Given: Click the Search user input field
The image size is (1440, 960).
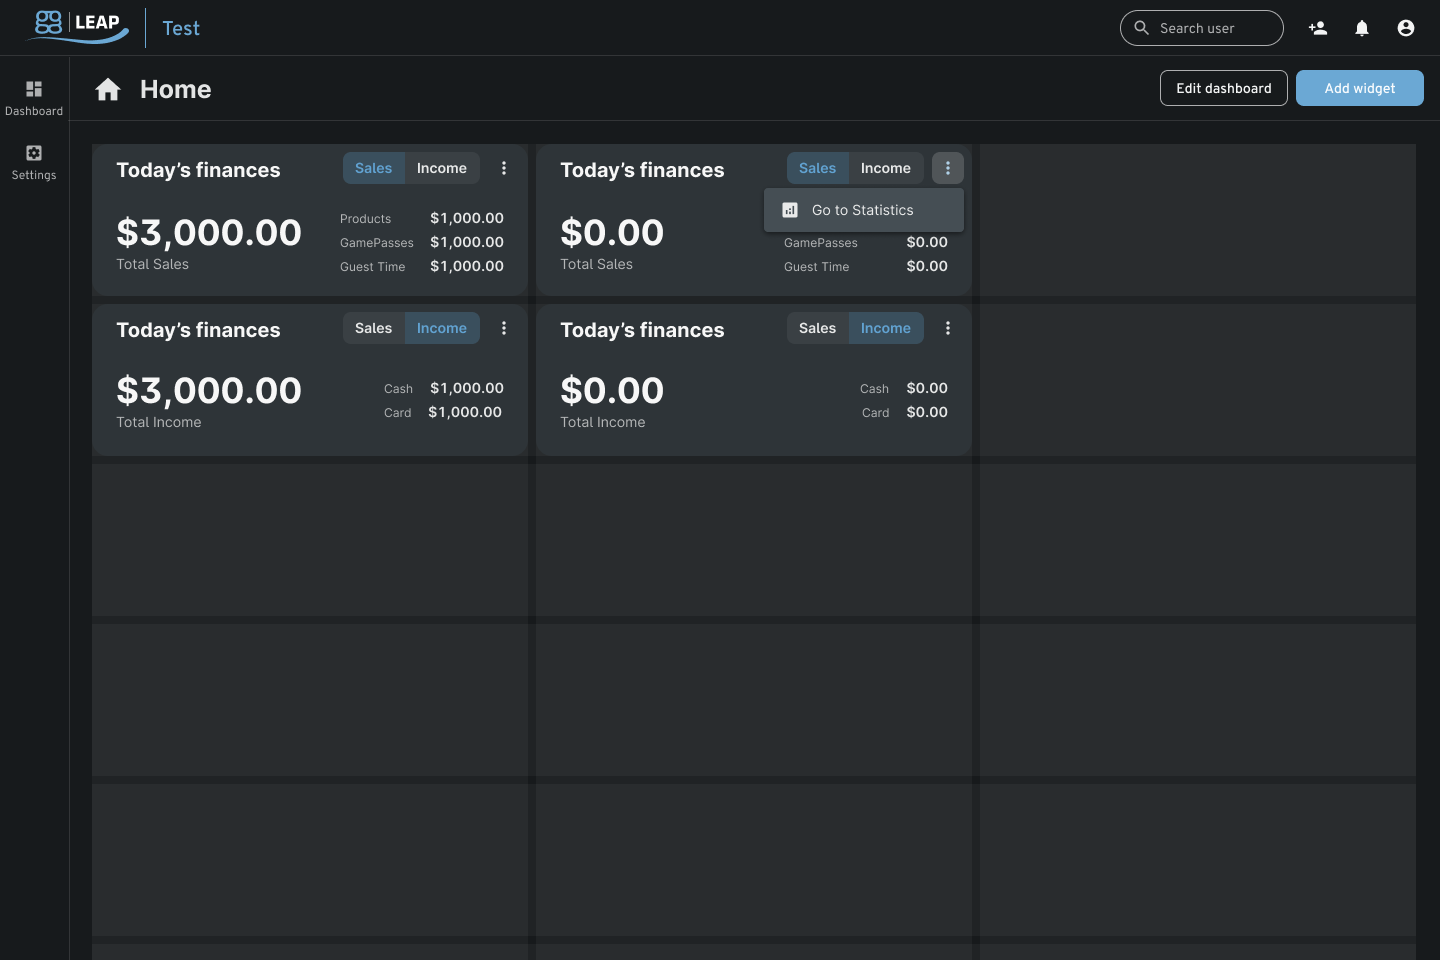Looking at the screenshot, I should [1215, 28].
